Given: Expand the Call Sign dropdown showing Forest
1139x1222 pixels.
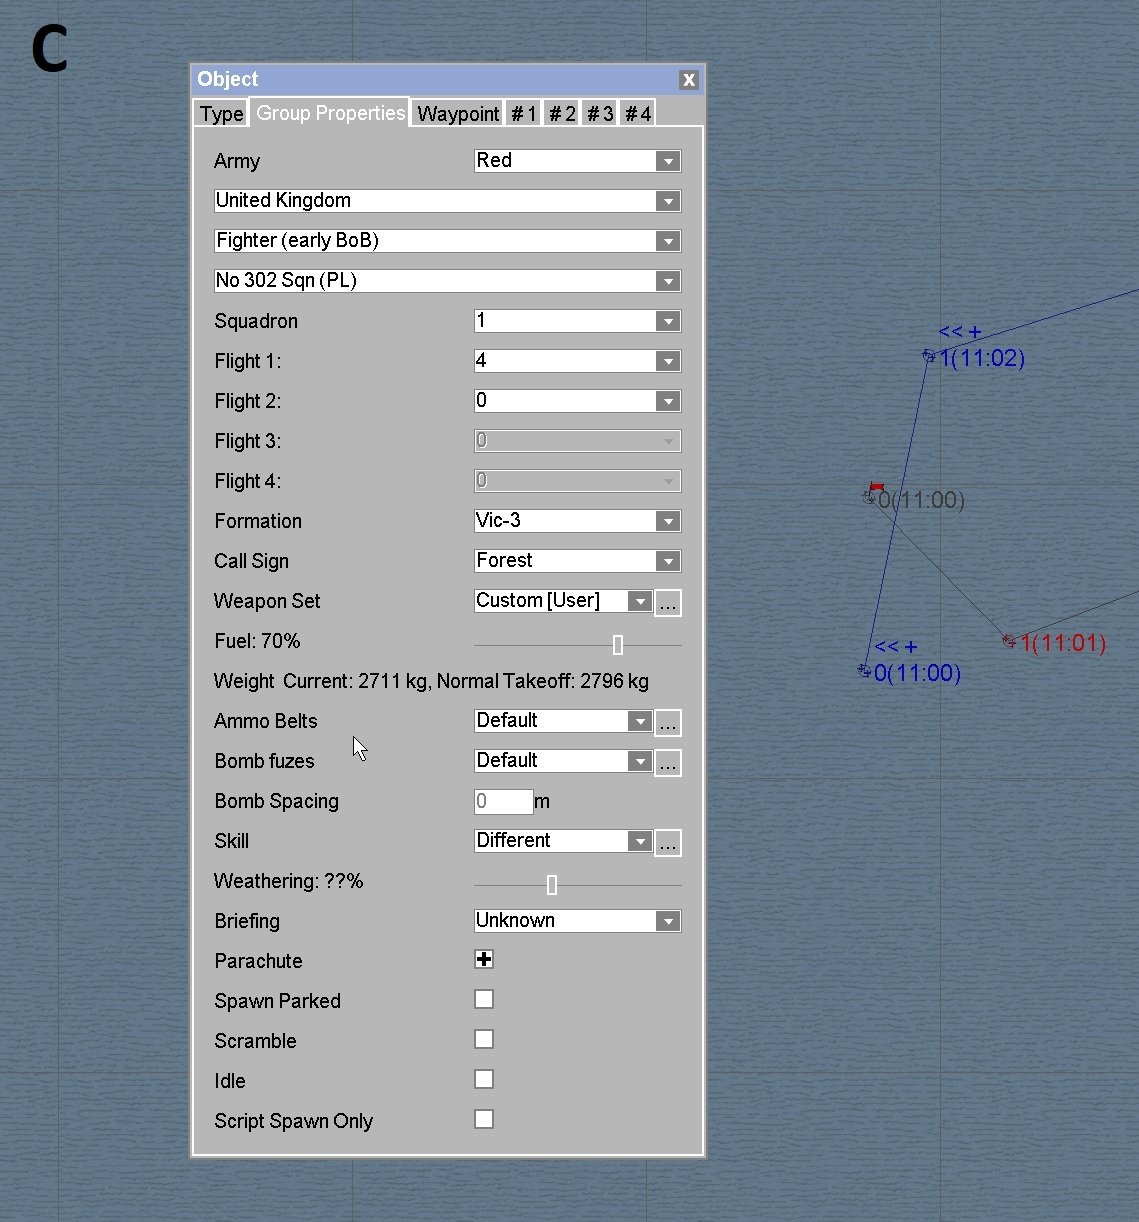Looking at the screenshot, I should coord(577,561).
